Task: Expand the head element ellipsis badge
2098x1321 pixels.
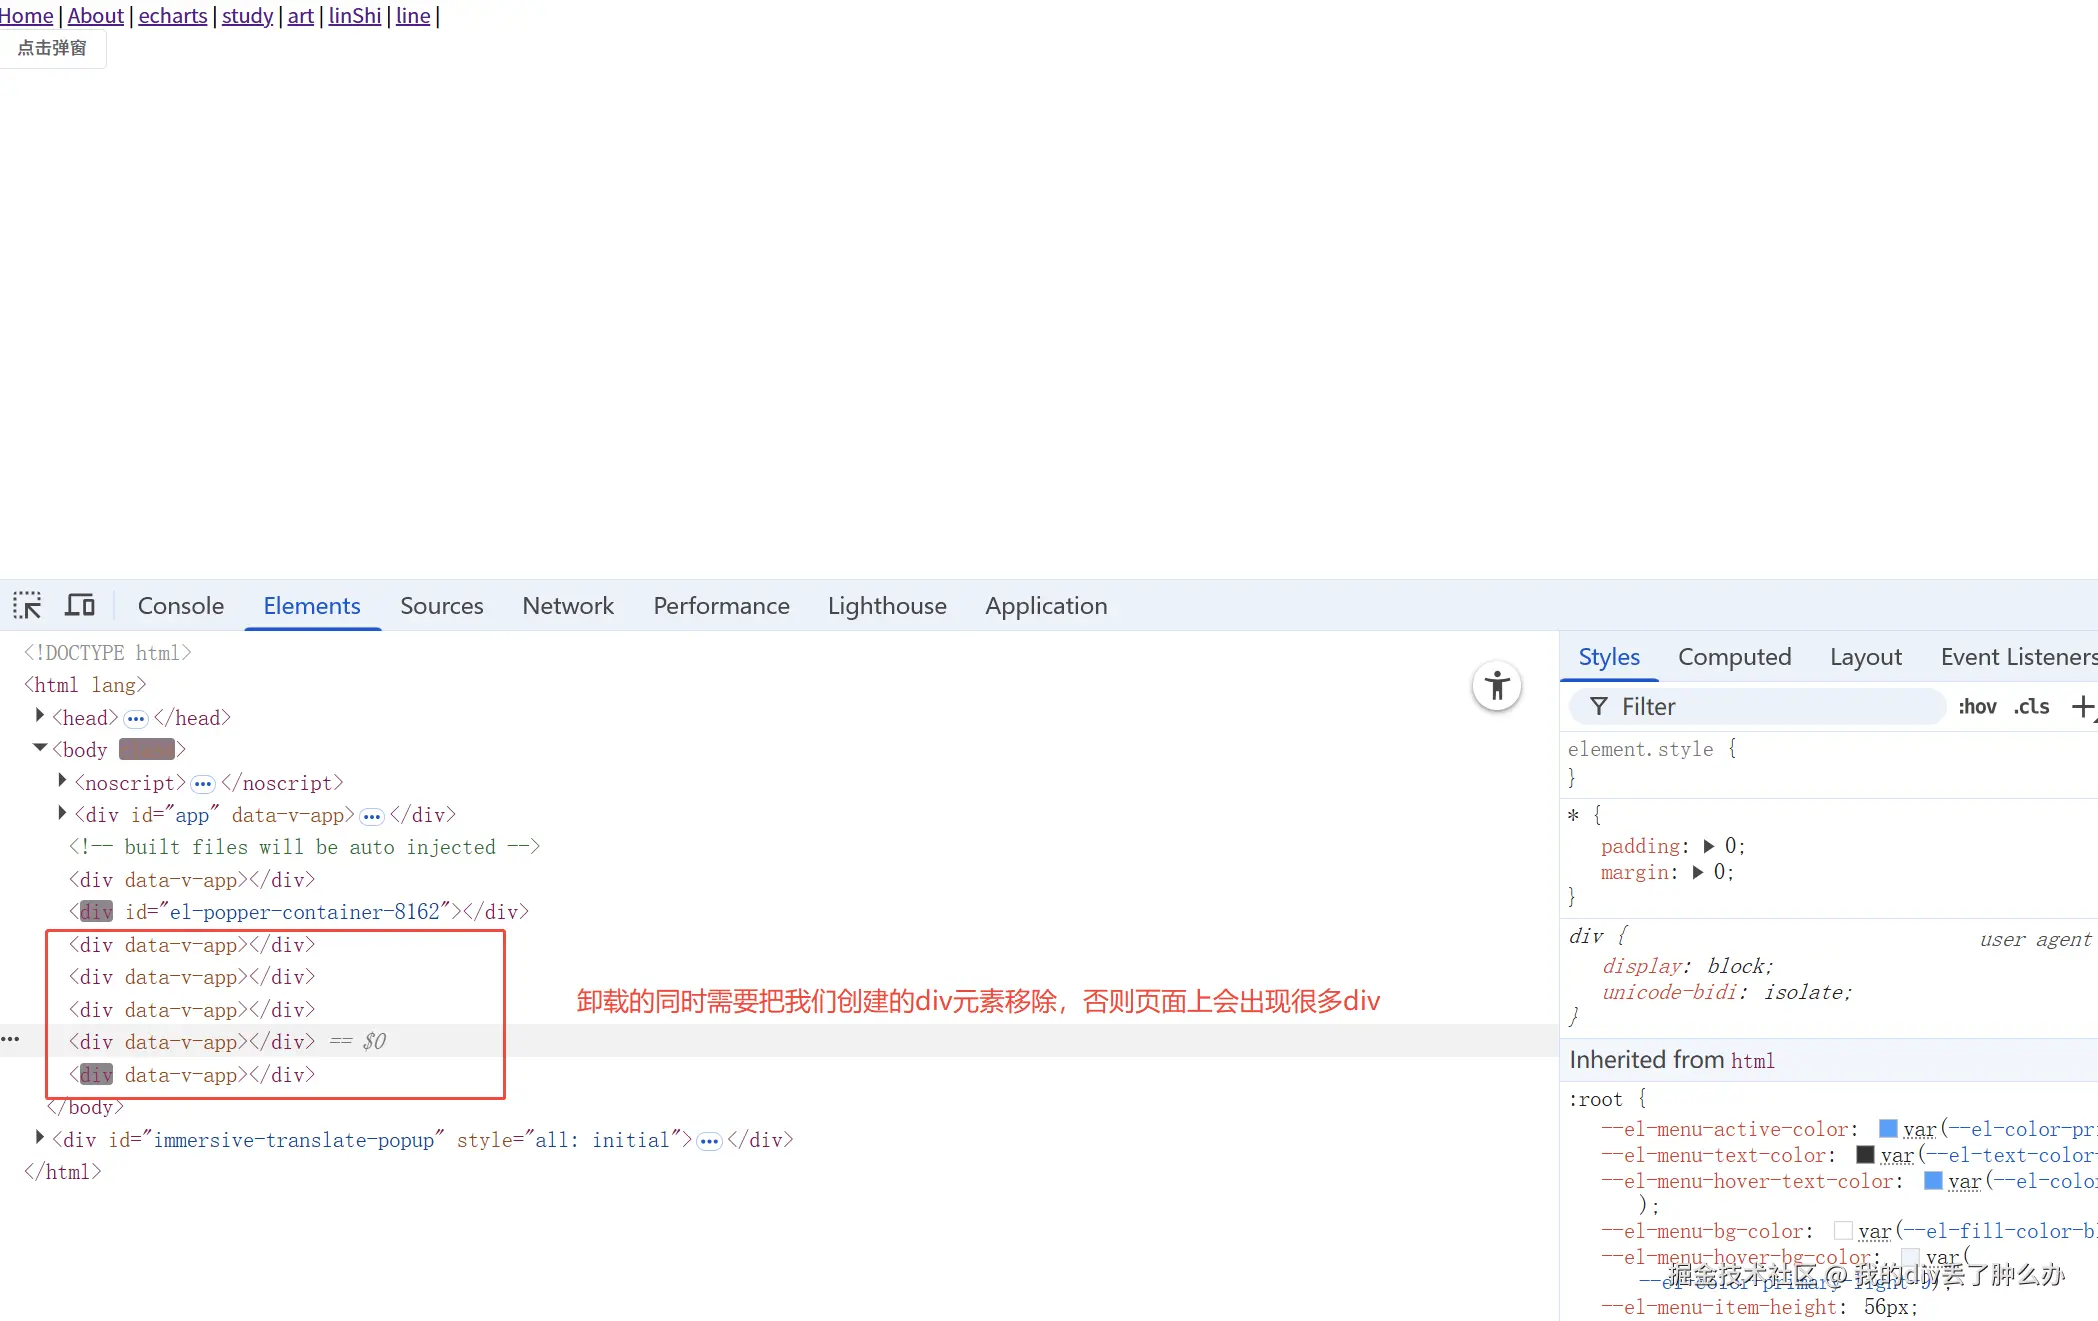Action: point(136,719)
